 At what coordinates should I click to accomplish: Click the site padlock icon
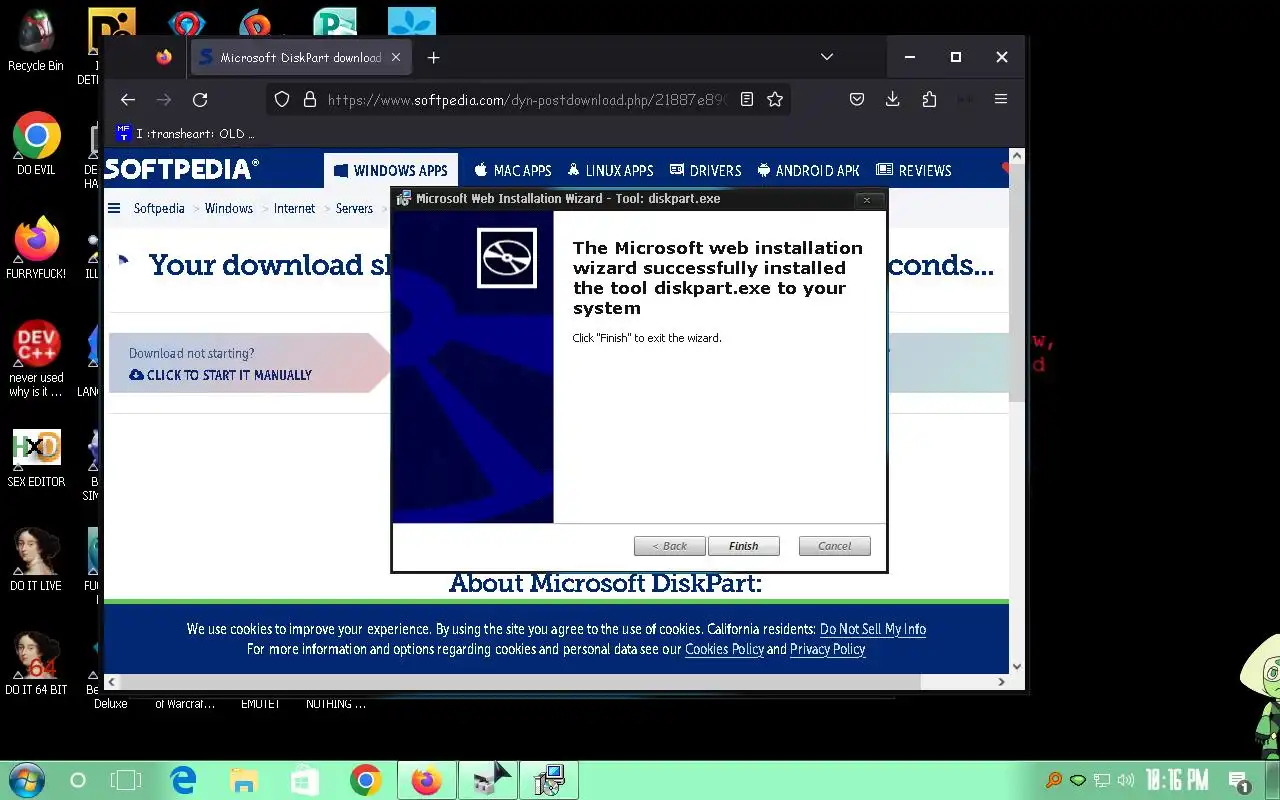(x=310, y=99)
